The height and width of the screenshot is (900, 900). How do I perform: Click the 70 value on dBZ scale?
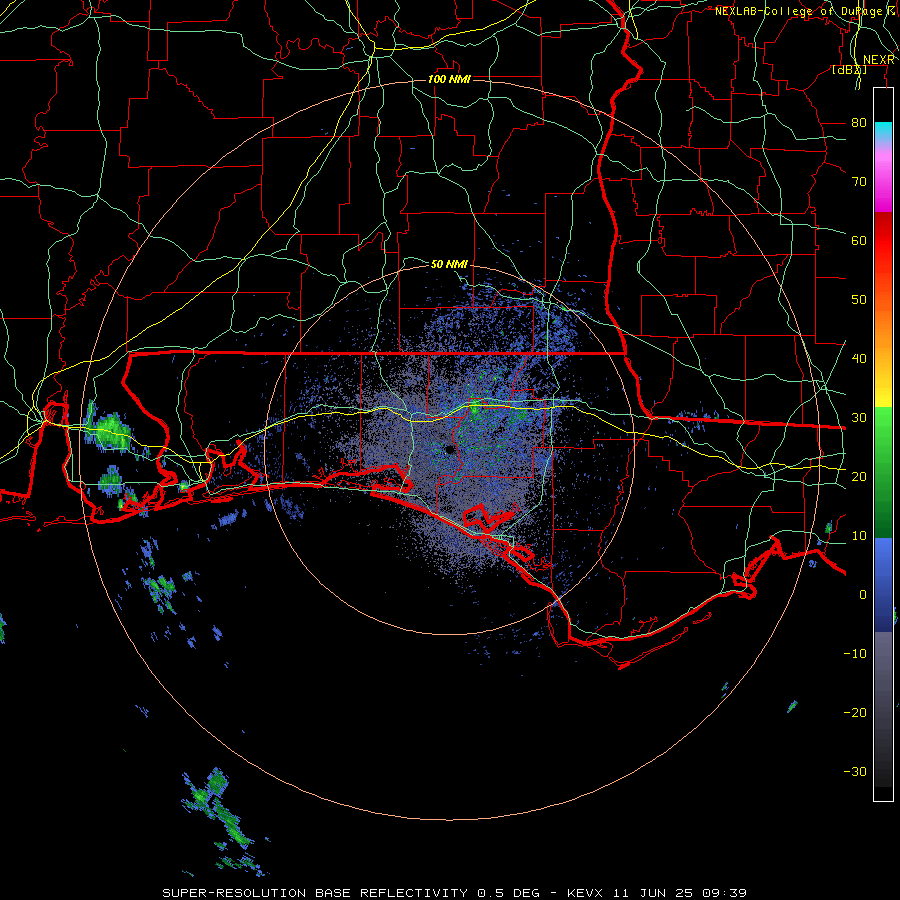point(859,182)
